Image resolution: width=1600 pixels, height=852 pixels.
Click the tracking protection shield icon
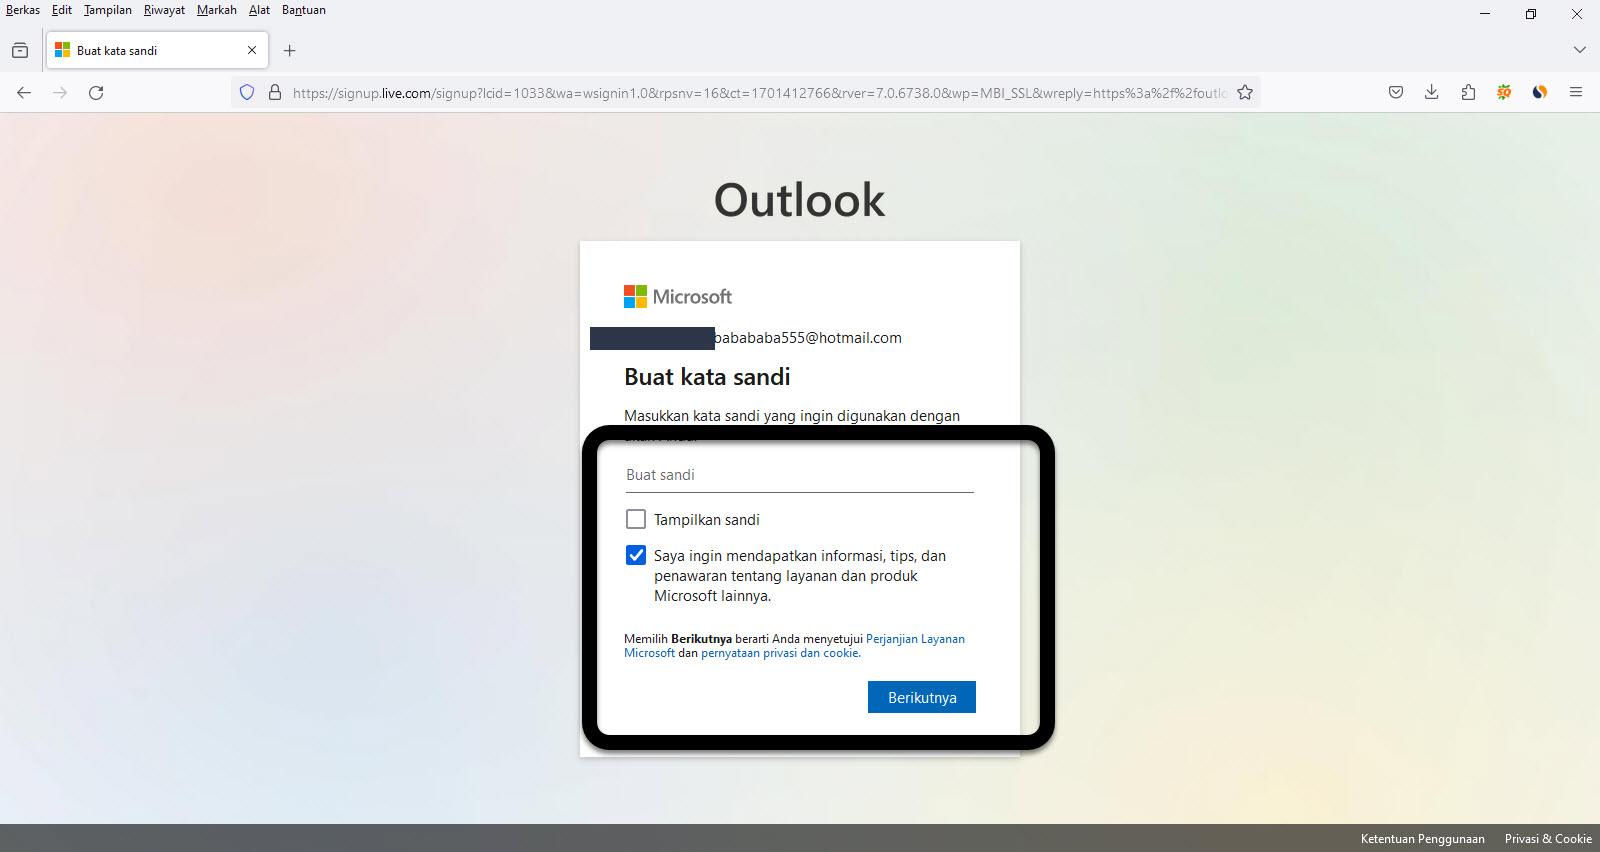point(247,93)
